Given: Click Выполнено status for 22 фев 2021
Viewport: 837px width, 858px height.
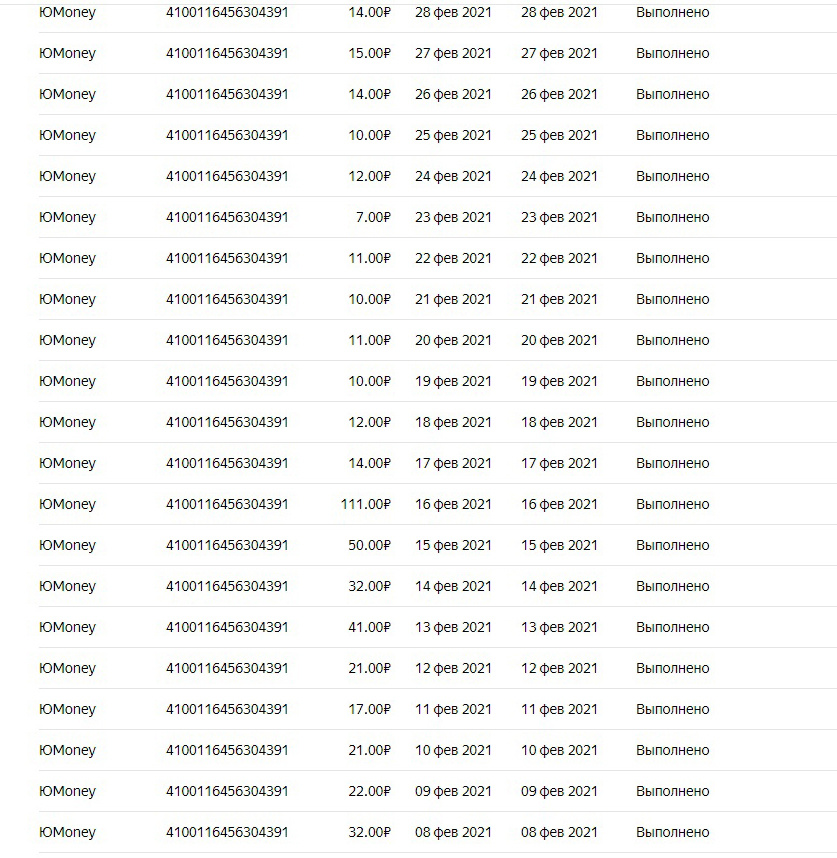Looking at the screenshot, I should point(672,258).
